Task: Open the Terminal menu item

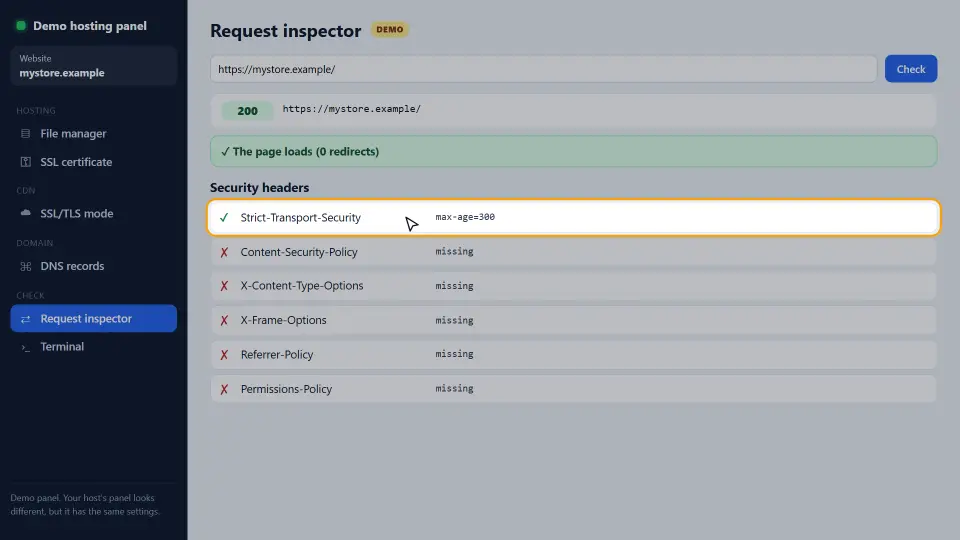Action: point(94,347)
